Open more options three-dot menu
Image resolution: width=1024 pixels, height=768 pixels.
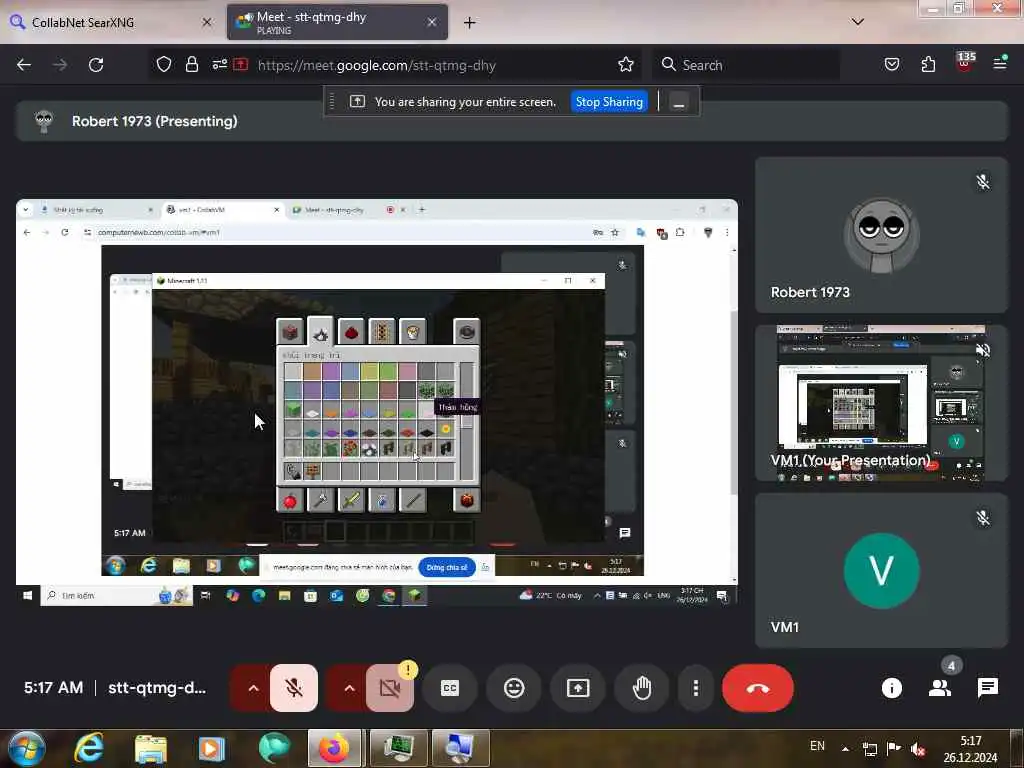tap(696, 688)
